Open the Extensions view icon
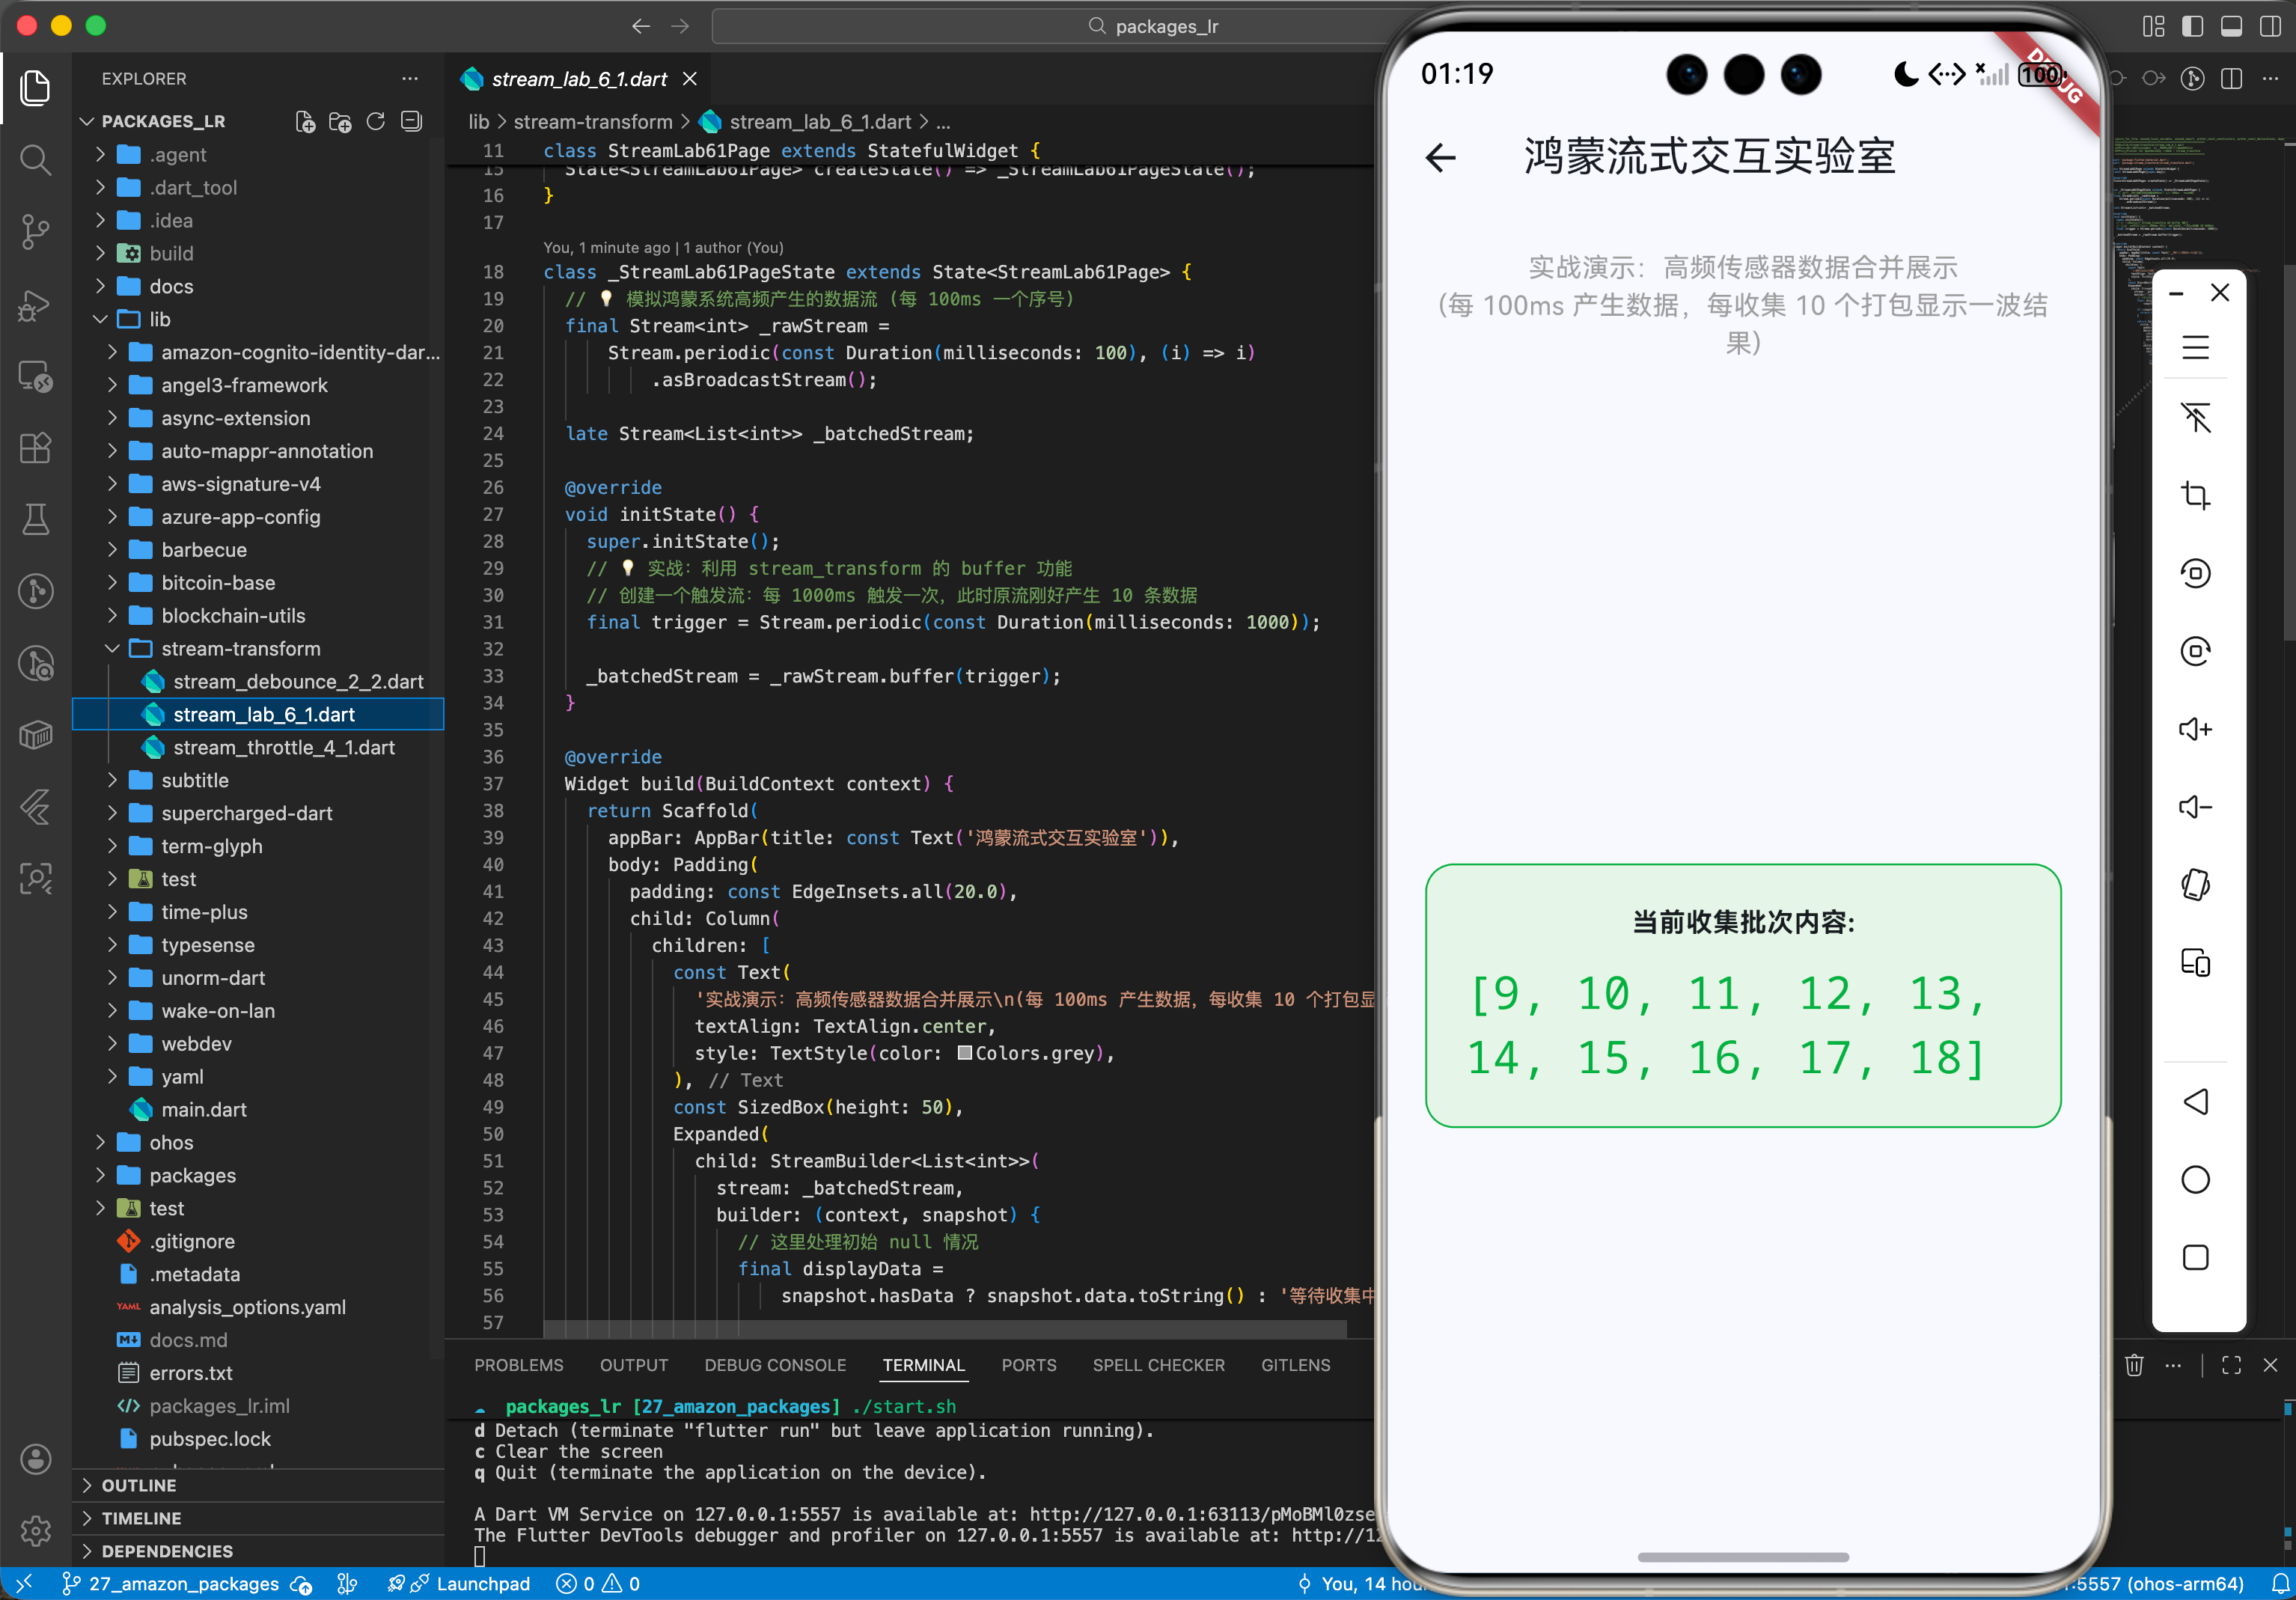The height and width of the screenshot is (1600, 2296). (x=35, y=448)
